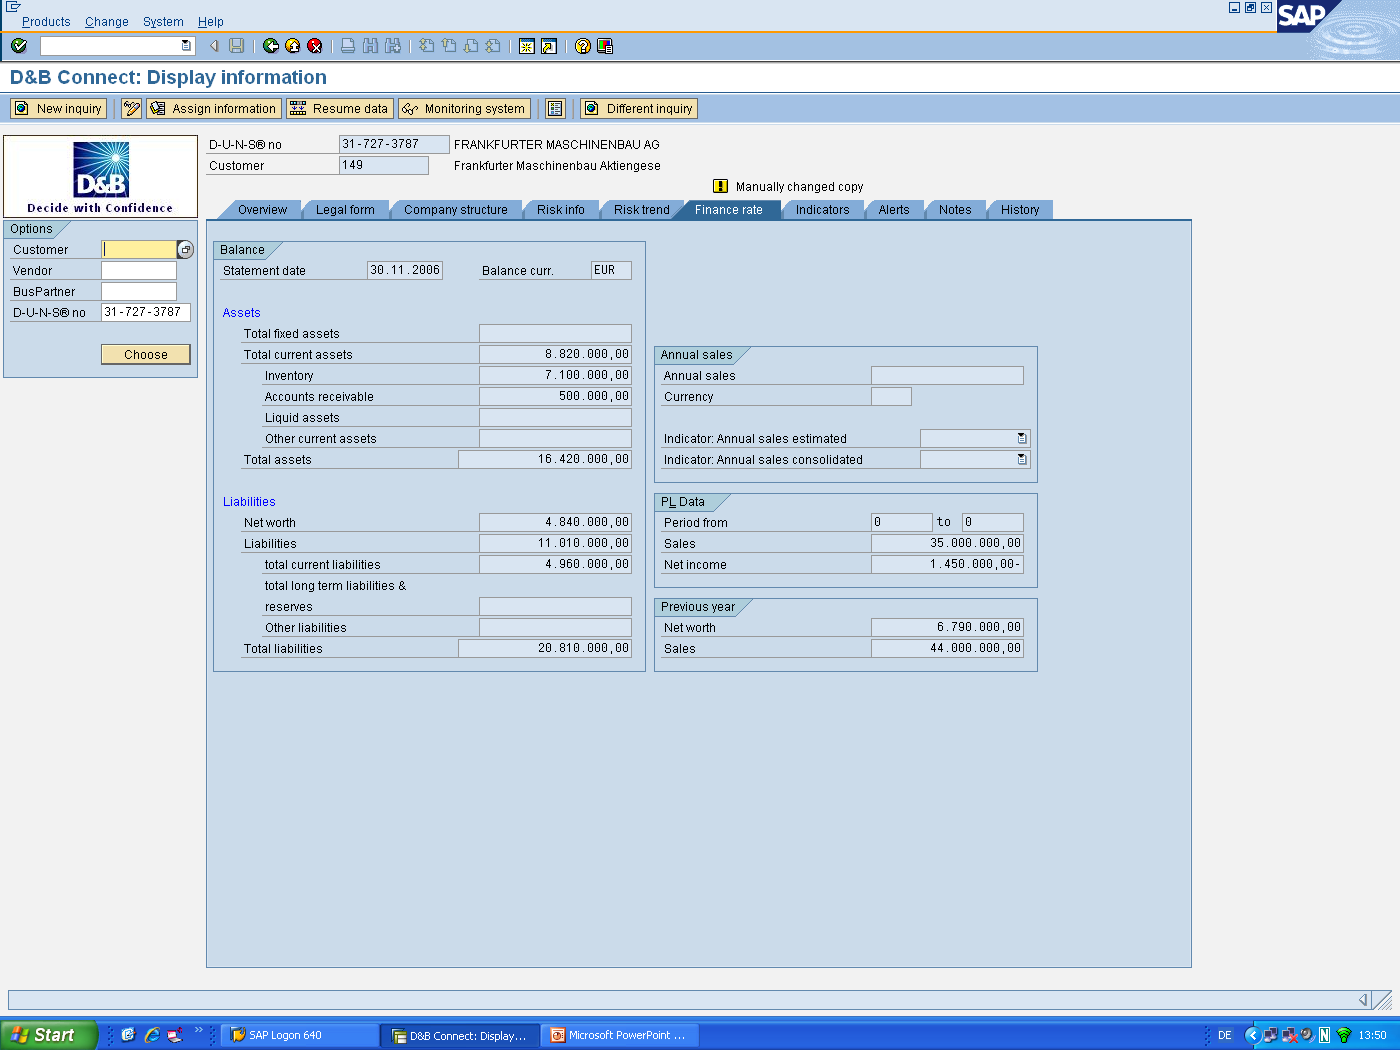Click the Net income value 1.450.000,00-
Screen dimensions: 1400x1050
(947, 565)
